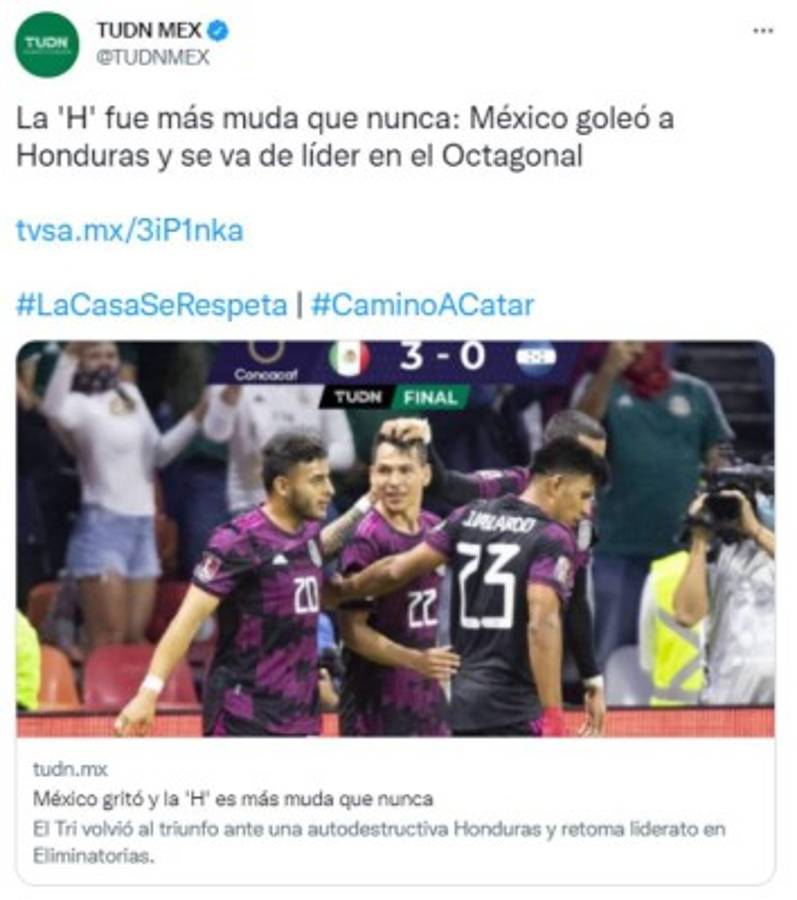Viewport: 797px width, 900px height.
Task: Click the Mexico flag icon in scoreboard
Action: pyautogui.click(x=349, y=358)
